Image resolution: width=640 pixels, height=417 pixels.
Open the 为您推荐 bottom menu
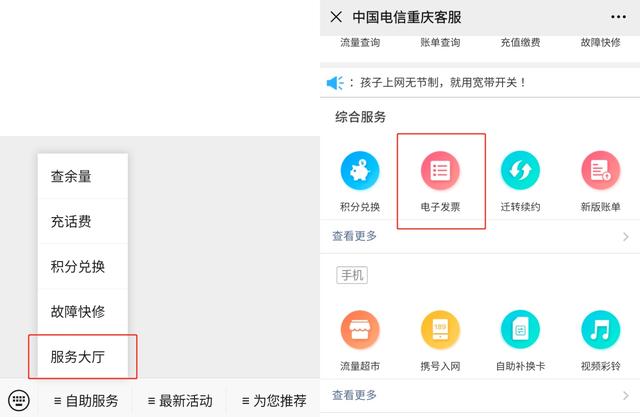coord(274,401)
